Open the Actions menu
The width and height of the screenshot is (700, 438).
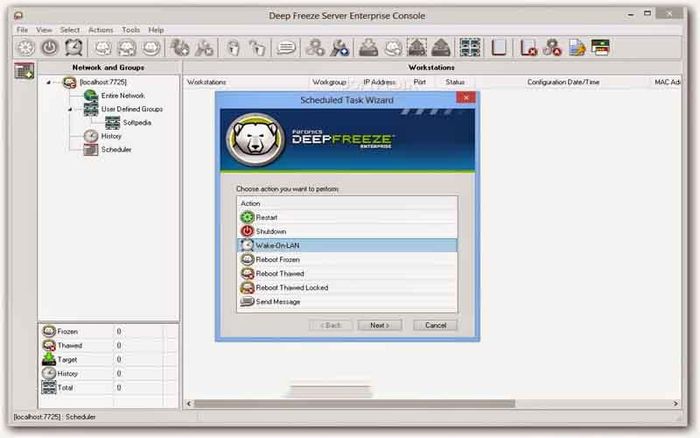coord(100,30)
